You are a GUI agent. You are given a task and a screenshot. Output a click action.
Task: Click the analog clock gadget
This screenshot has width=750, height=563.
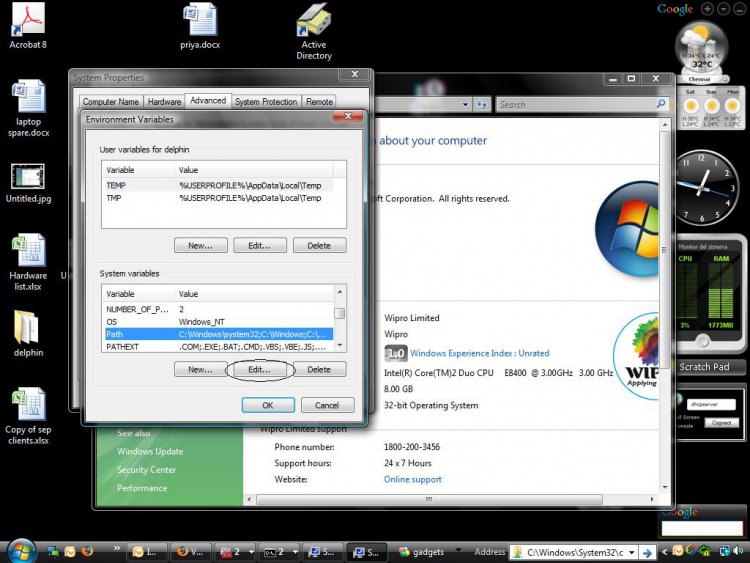[704, 188]
